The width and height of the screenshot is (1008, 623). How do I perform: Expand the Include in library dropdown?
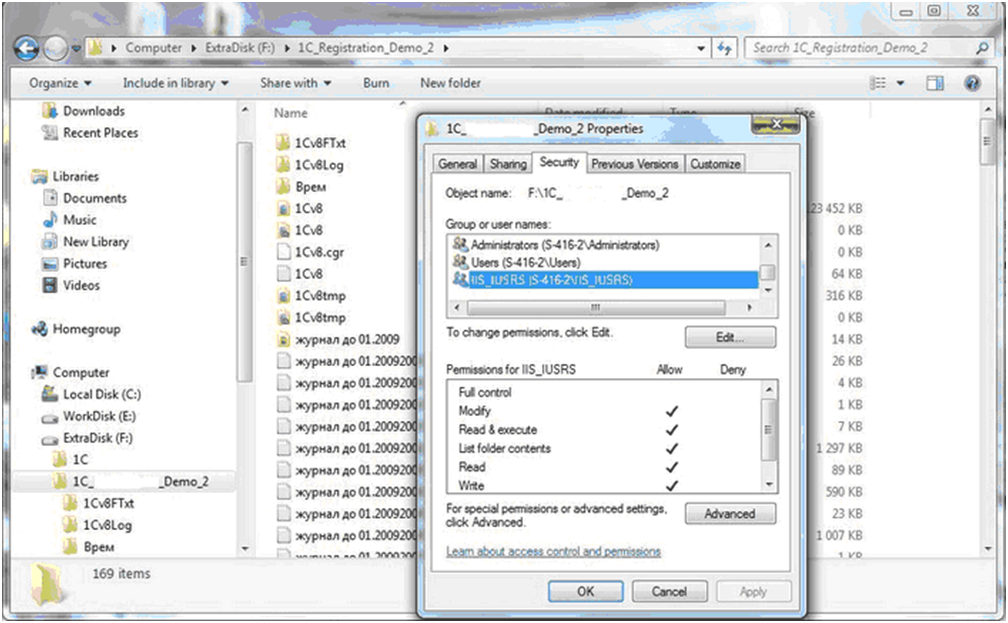pyautogui.click(x=175, y=83)
